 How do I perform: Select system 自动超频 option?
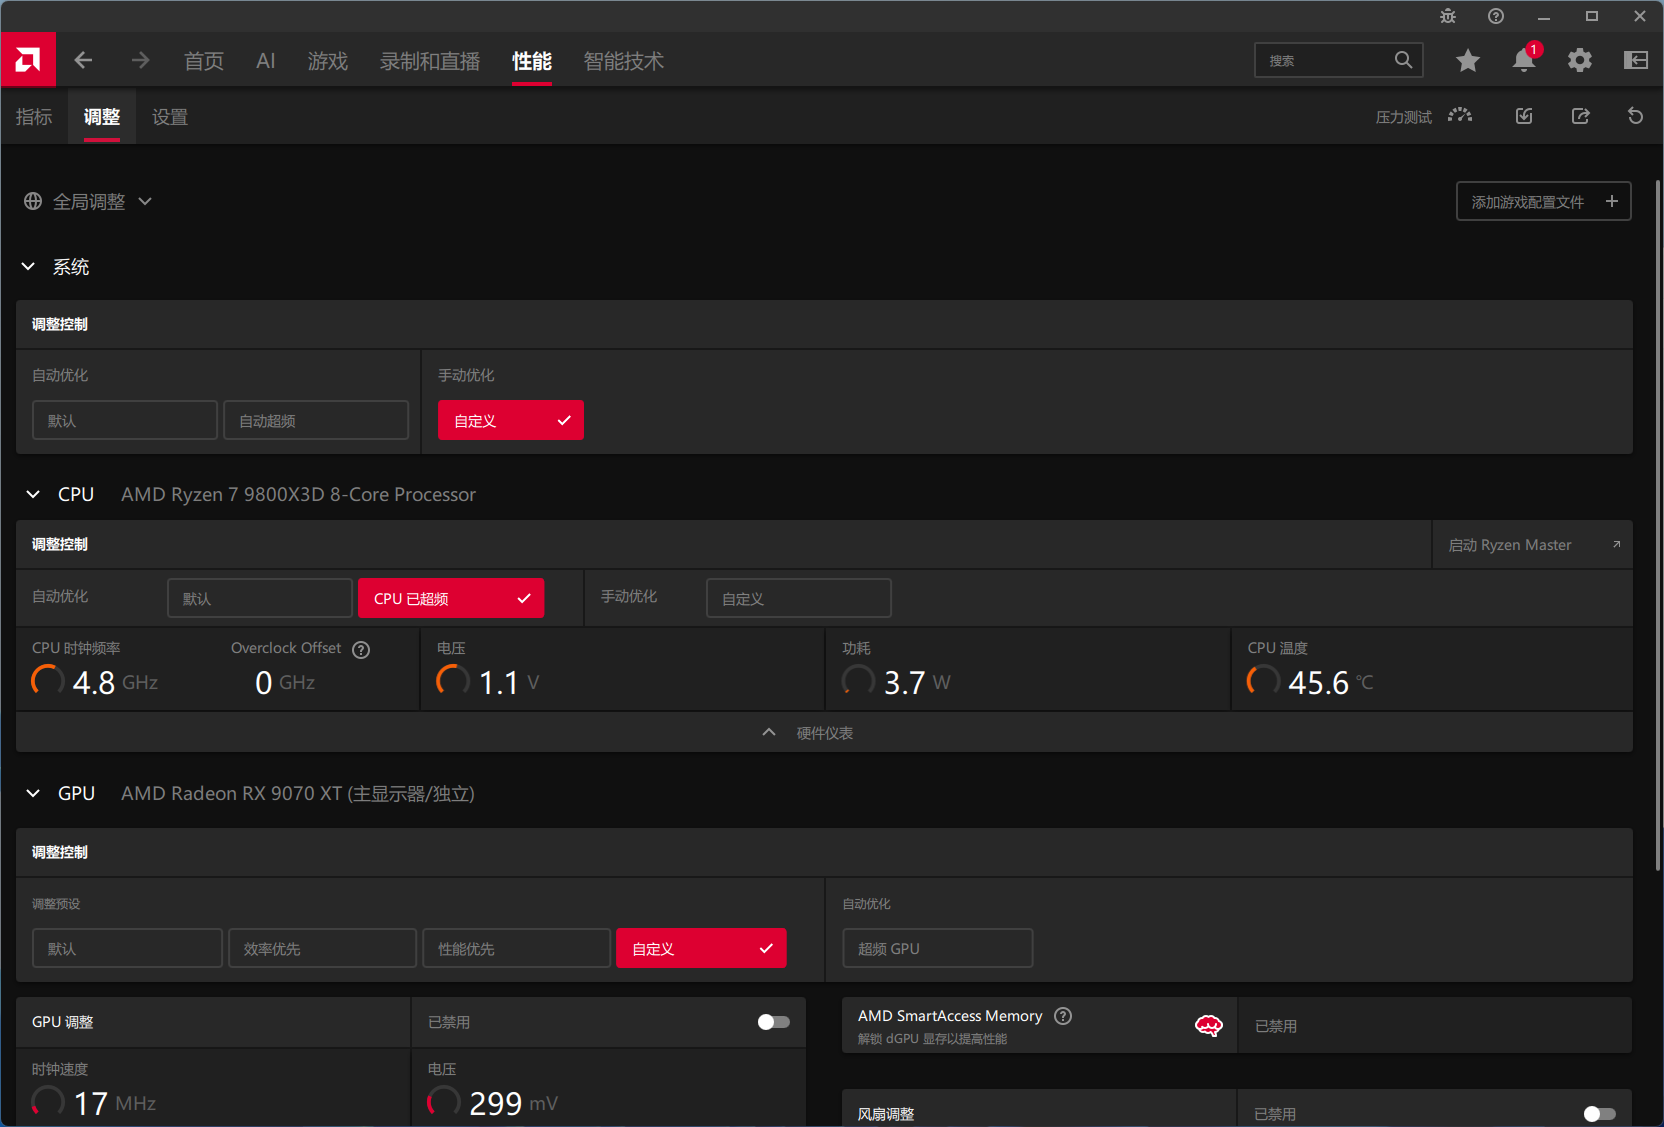click(x=316, y=420)
